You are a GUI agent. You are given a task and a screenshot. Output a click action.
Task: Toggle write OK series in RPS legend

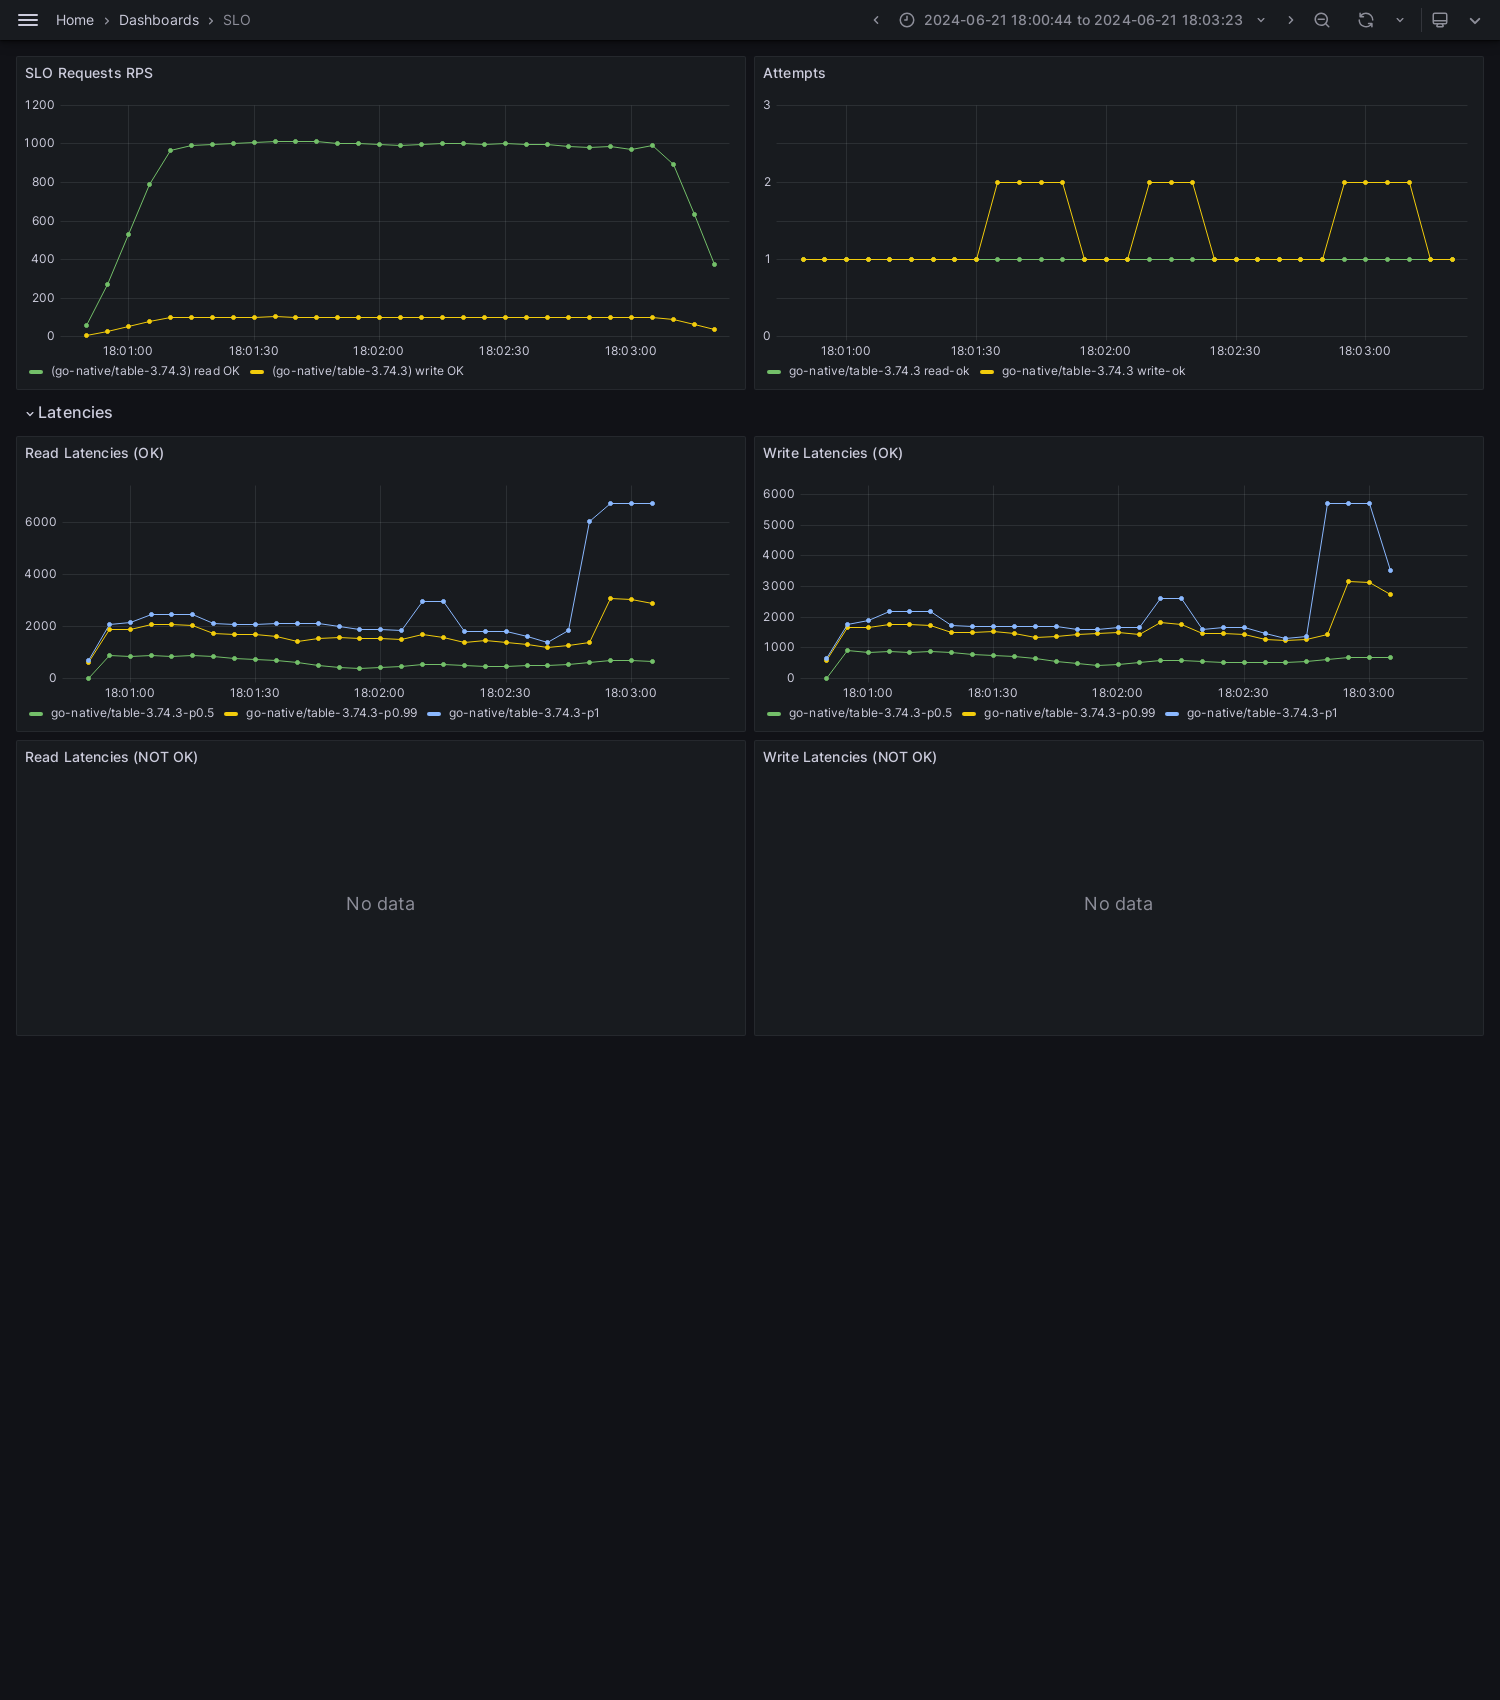click(x=368, y=371)
